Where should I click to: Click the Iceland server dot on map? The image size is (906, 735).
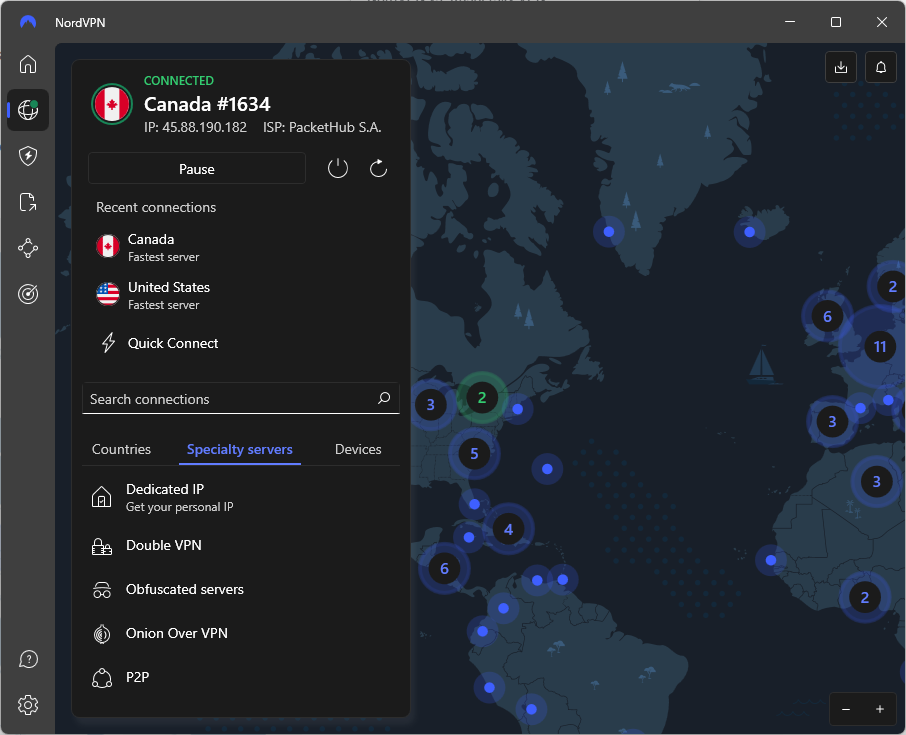(749, 232)
